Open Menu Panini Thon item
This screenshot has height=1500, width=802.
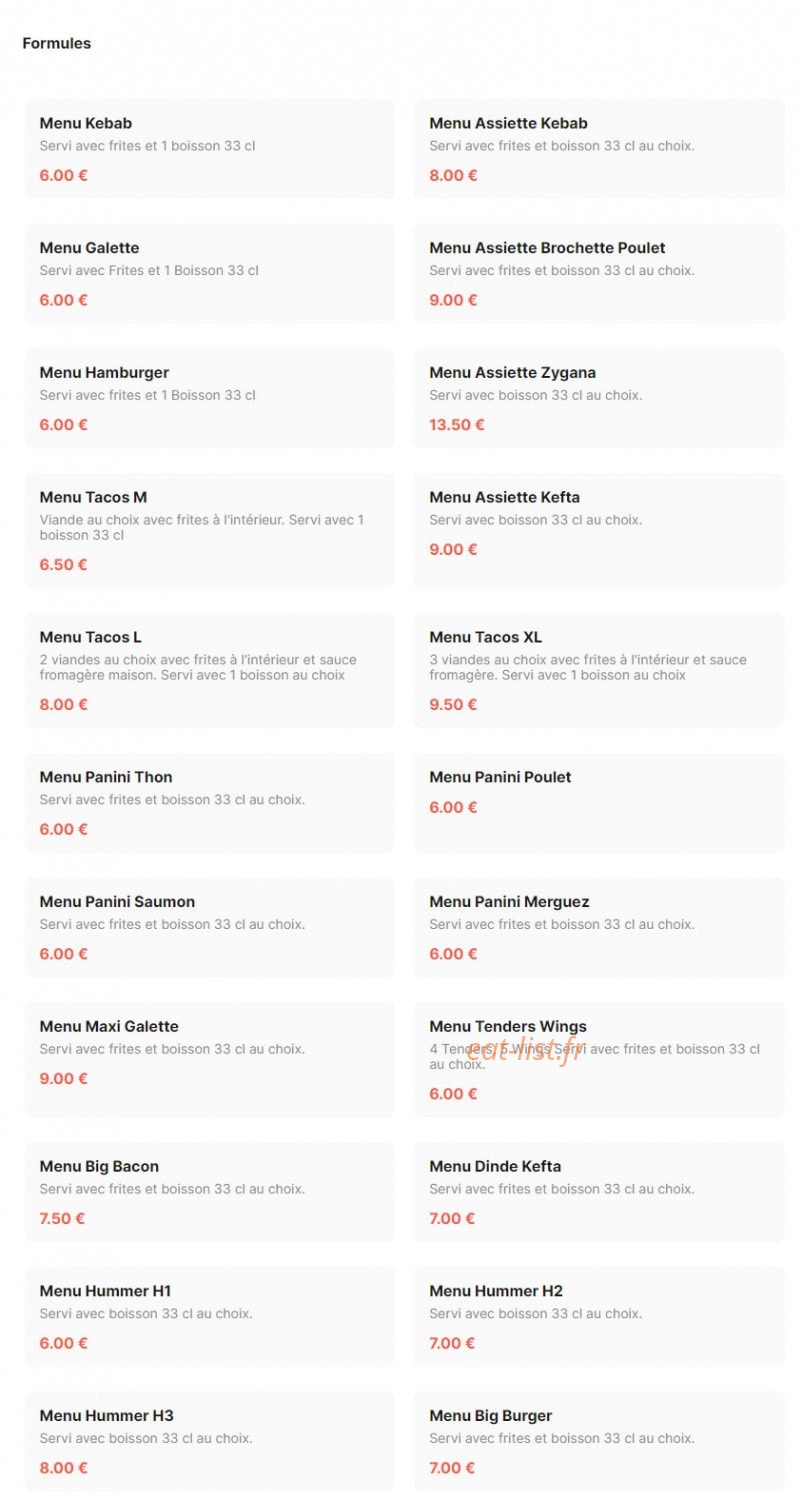tap(209, 802)
